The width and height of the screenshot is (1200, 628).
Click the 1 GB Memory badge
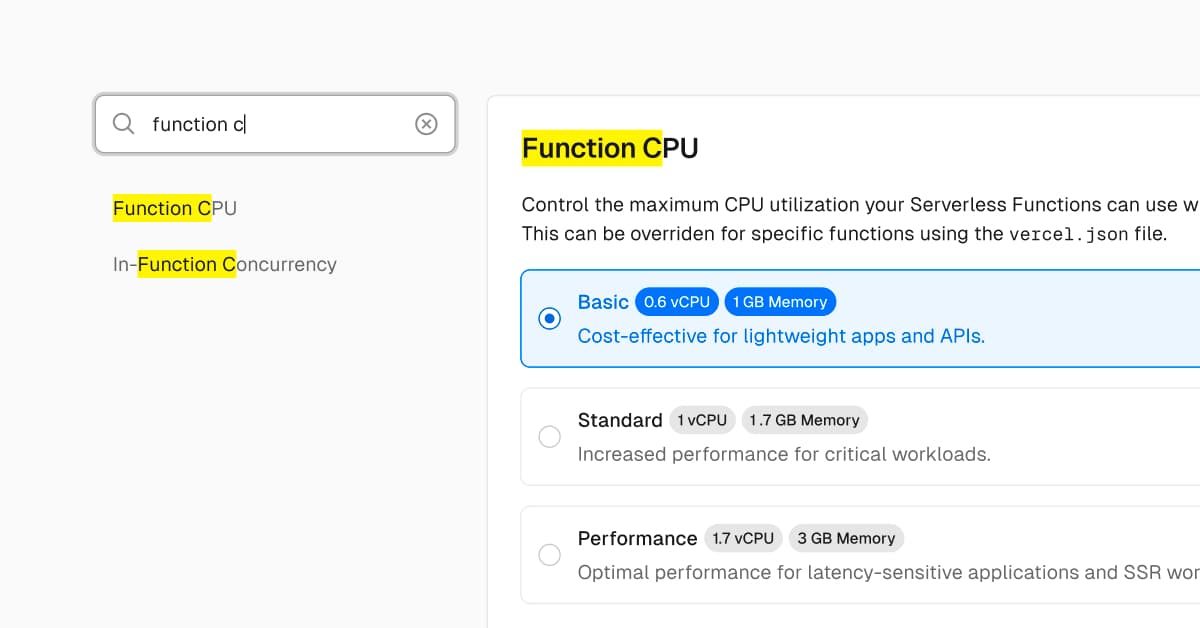pyautogui.click(x=780, y=302)
